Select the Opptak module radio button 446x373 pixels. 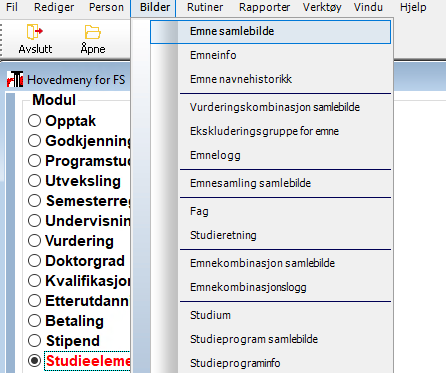coord(34,121)
